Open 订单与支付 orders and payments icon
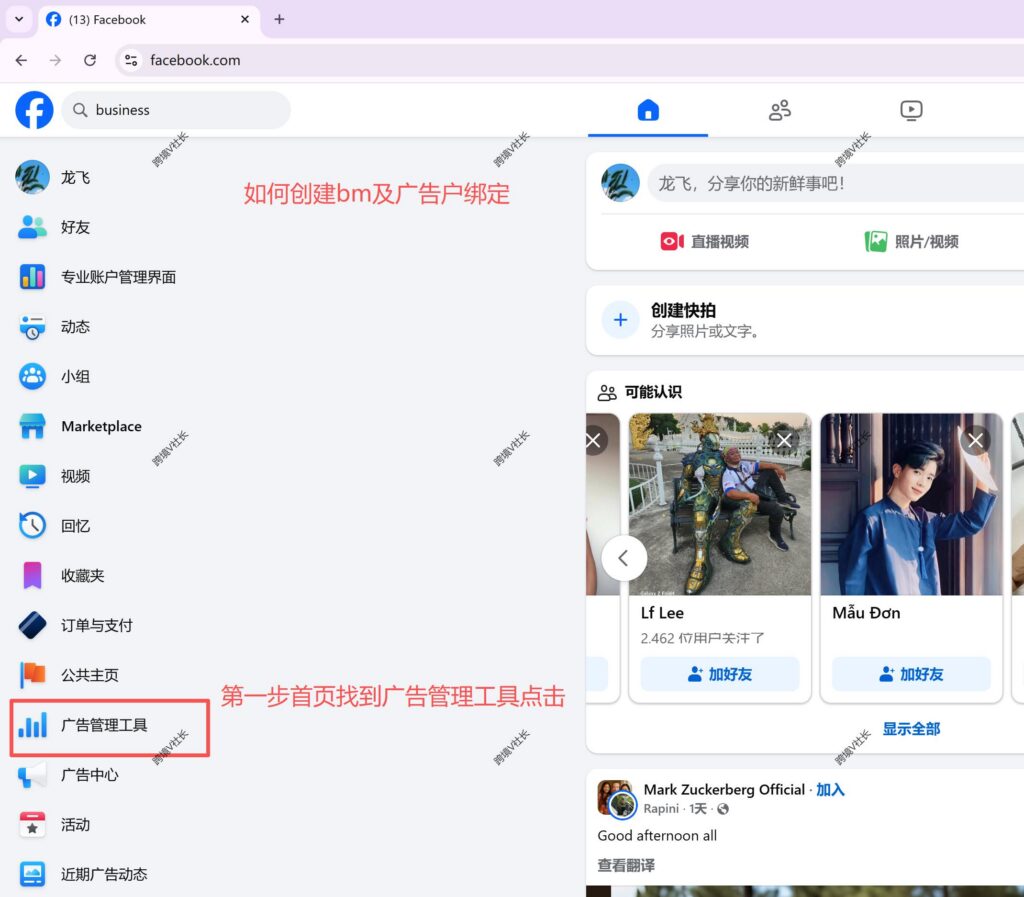 click(32, 625)
